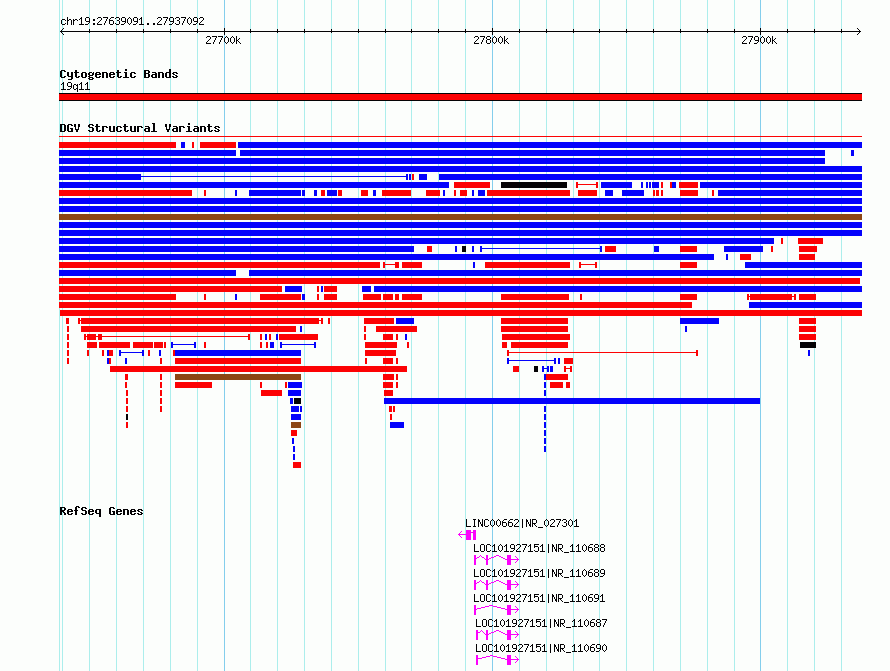This screenshot has width=890, height=671.
Task: Click the 27800k ruler tick label
Action: point(491,40)
